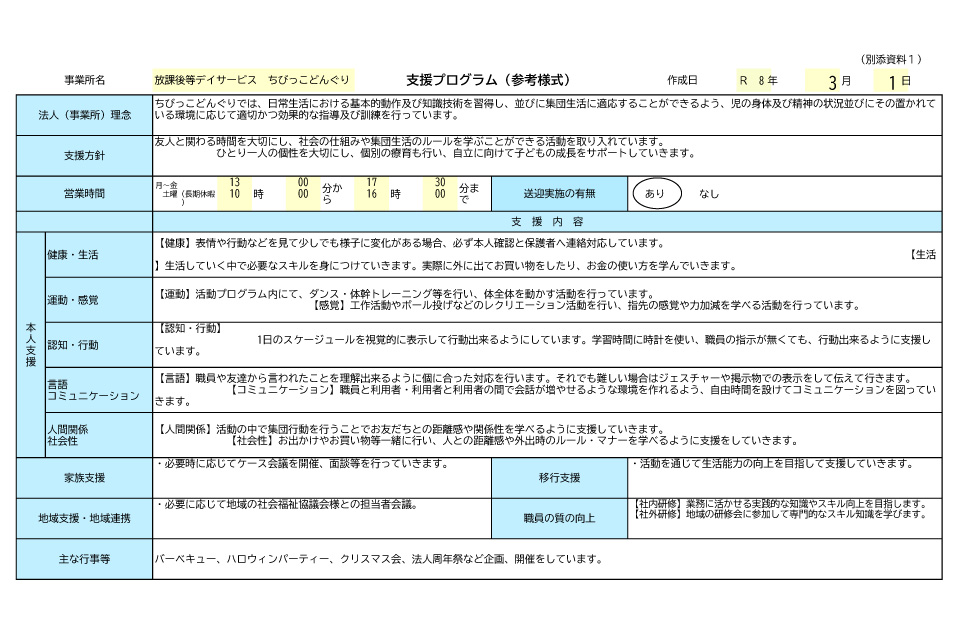Viewport: 960px width, 640px height.
Task: Click the 地域支援・地域連携 header cell
Action: coord(84,518)
